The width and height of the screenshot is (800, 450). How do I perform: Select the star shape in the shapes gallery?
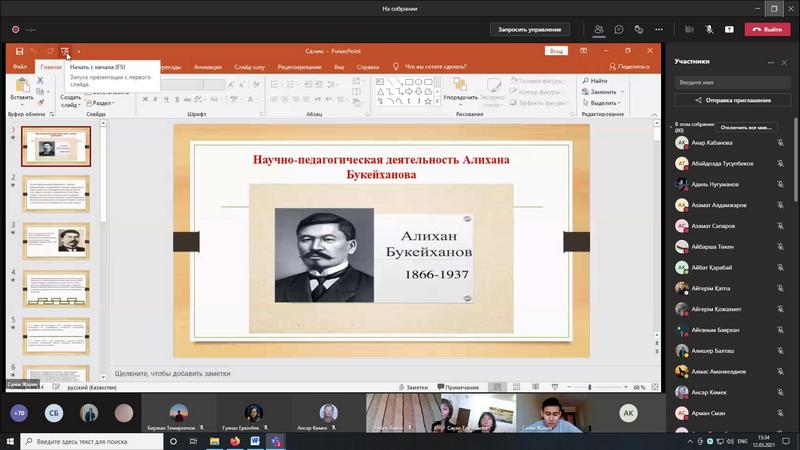(x=428, y=102)
